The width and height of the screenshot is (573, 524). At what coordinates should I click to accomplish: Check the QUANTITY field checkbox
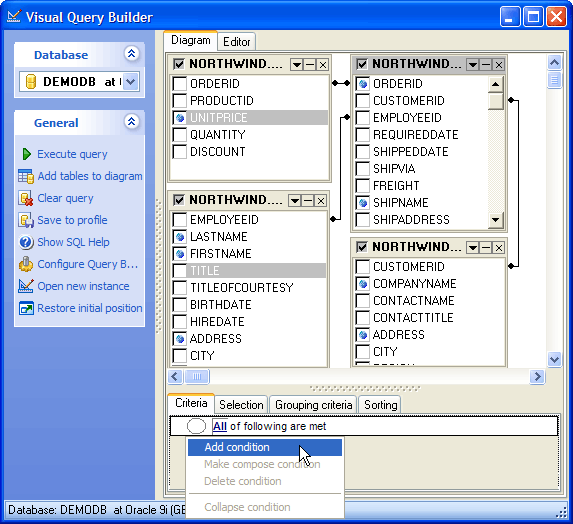(179, 134)
